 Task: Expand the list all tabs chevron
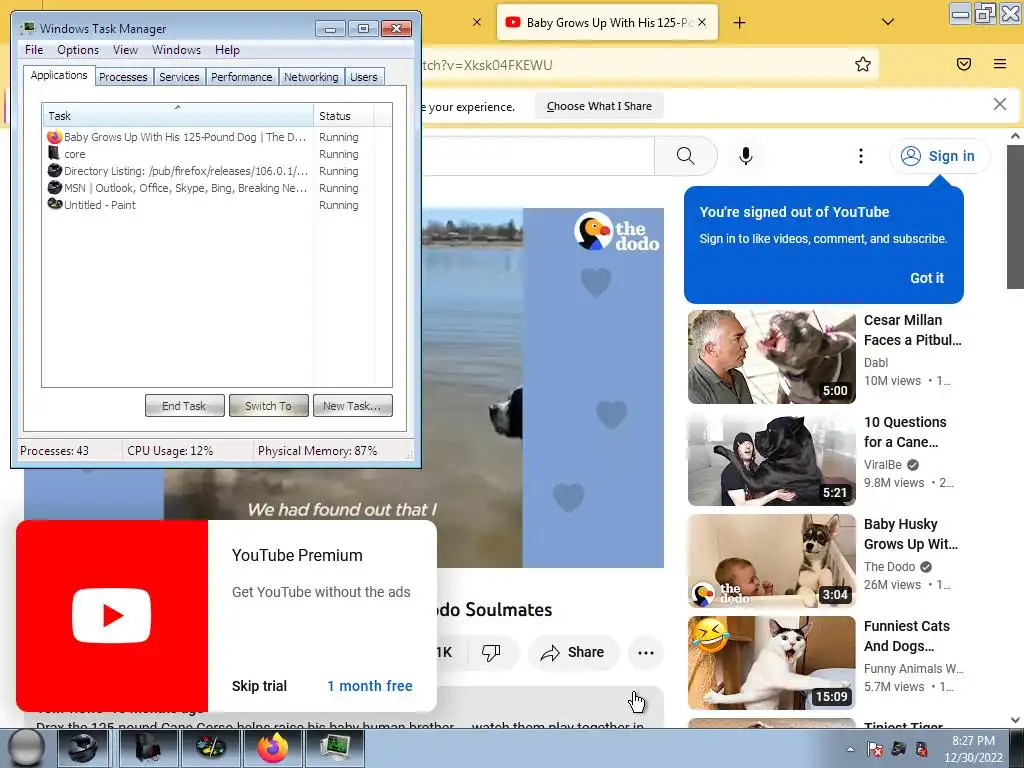point(888,22)
